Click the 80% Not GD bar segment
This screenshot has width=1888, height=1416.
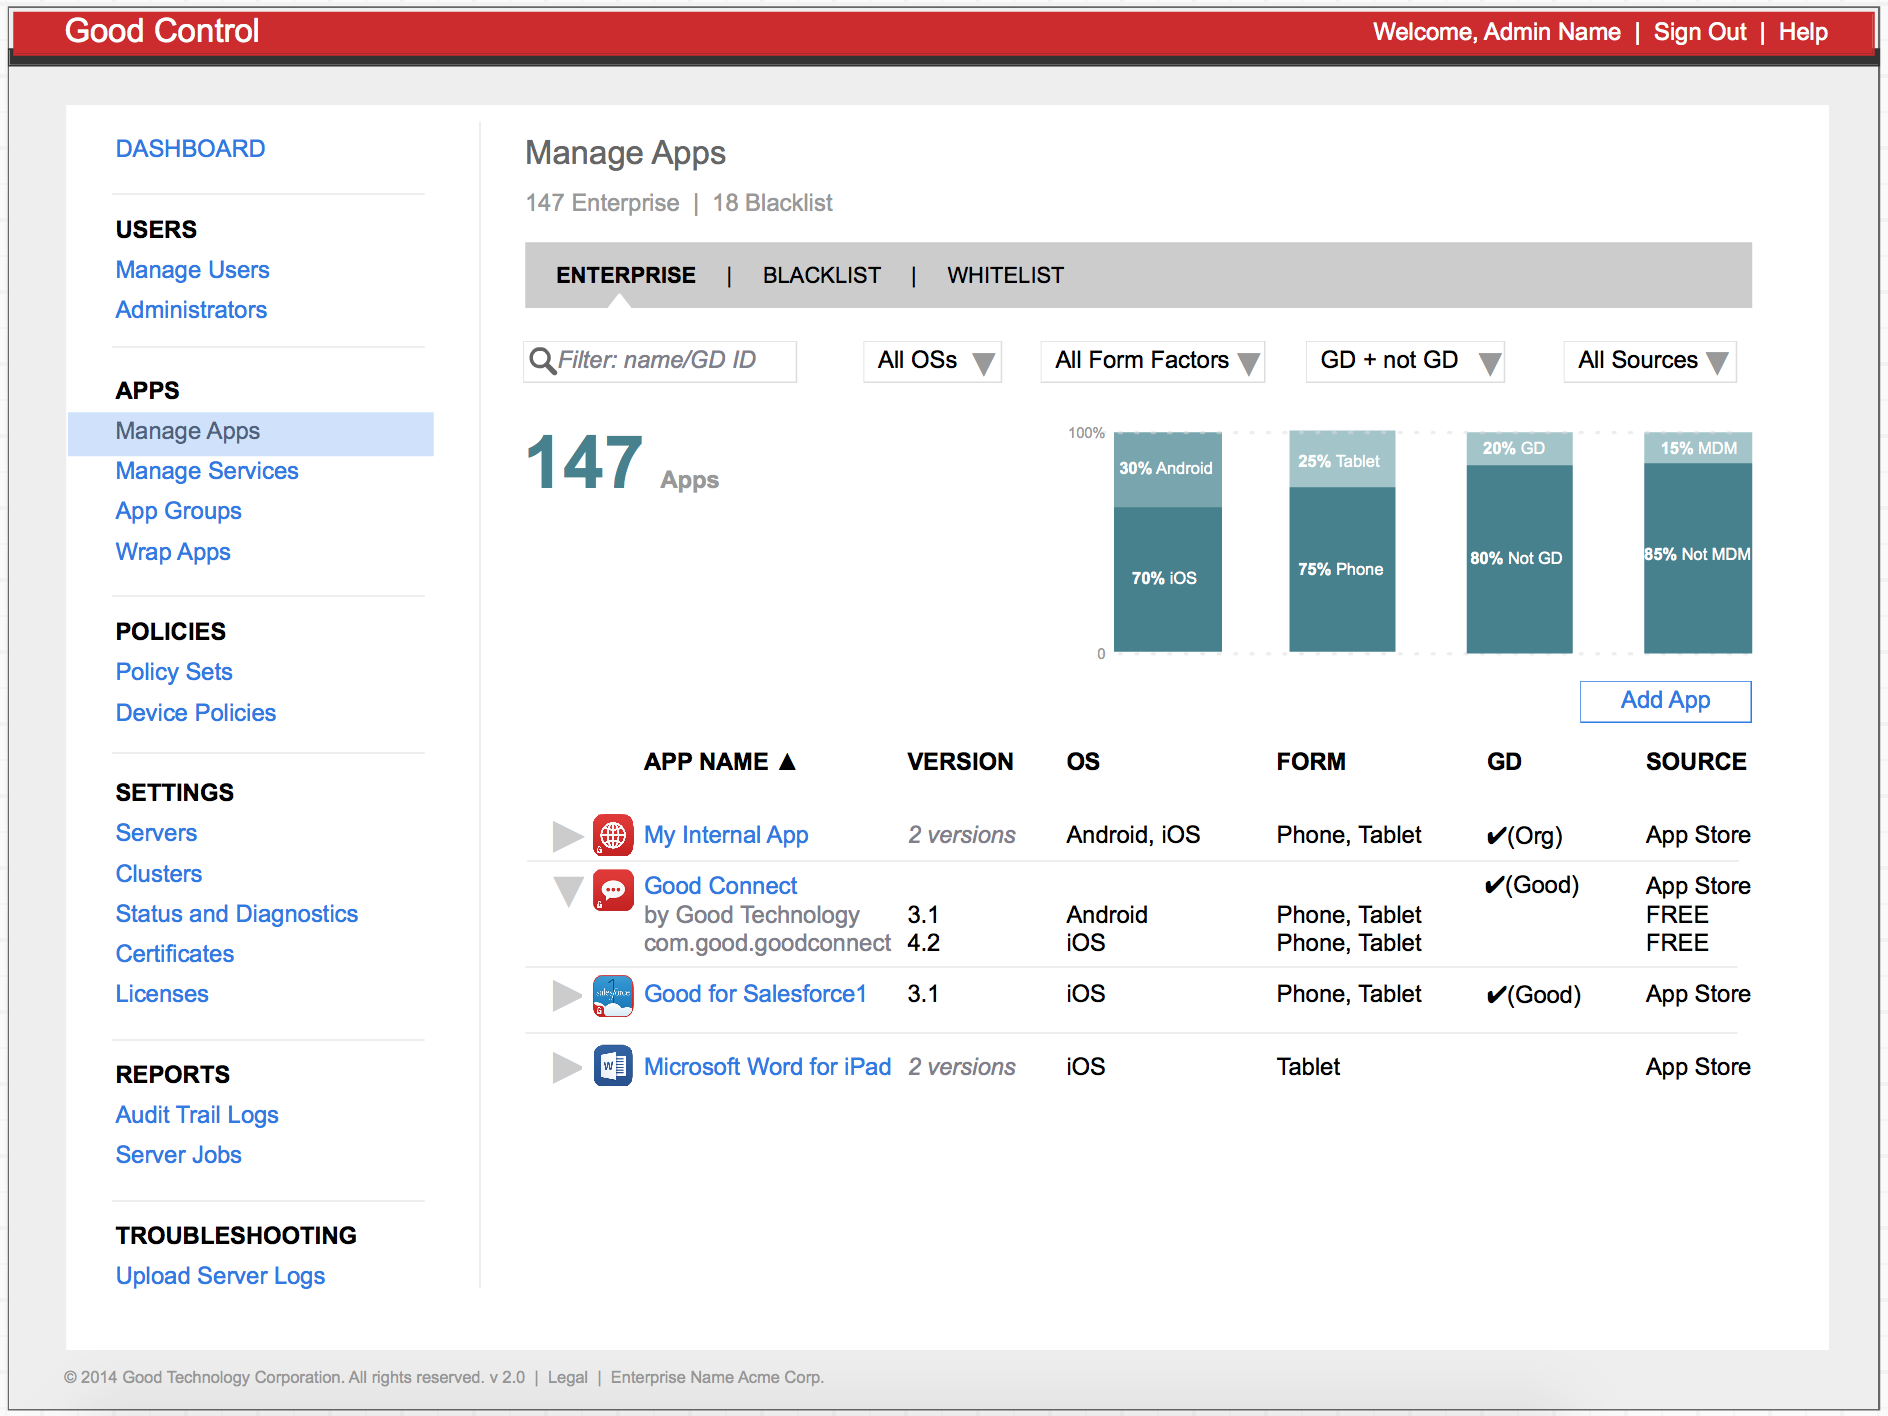[x=1519, y=558]
